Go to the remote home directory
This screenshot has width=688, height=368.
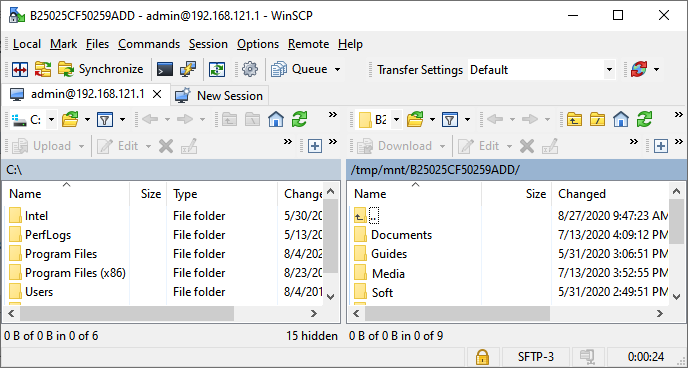pos(621,119)
